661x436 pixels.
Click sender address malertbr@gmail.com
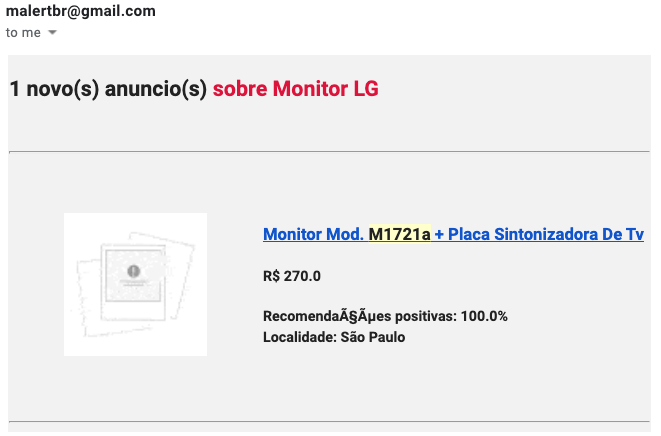tap(81, 12)
